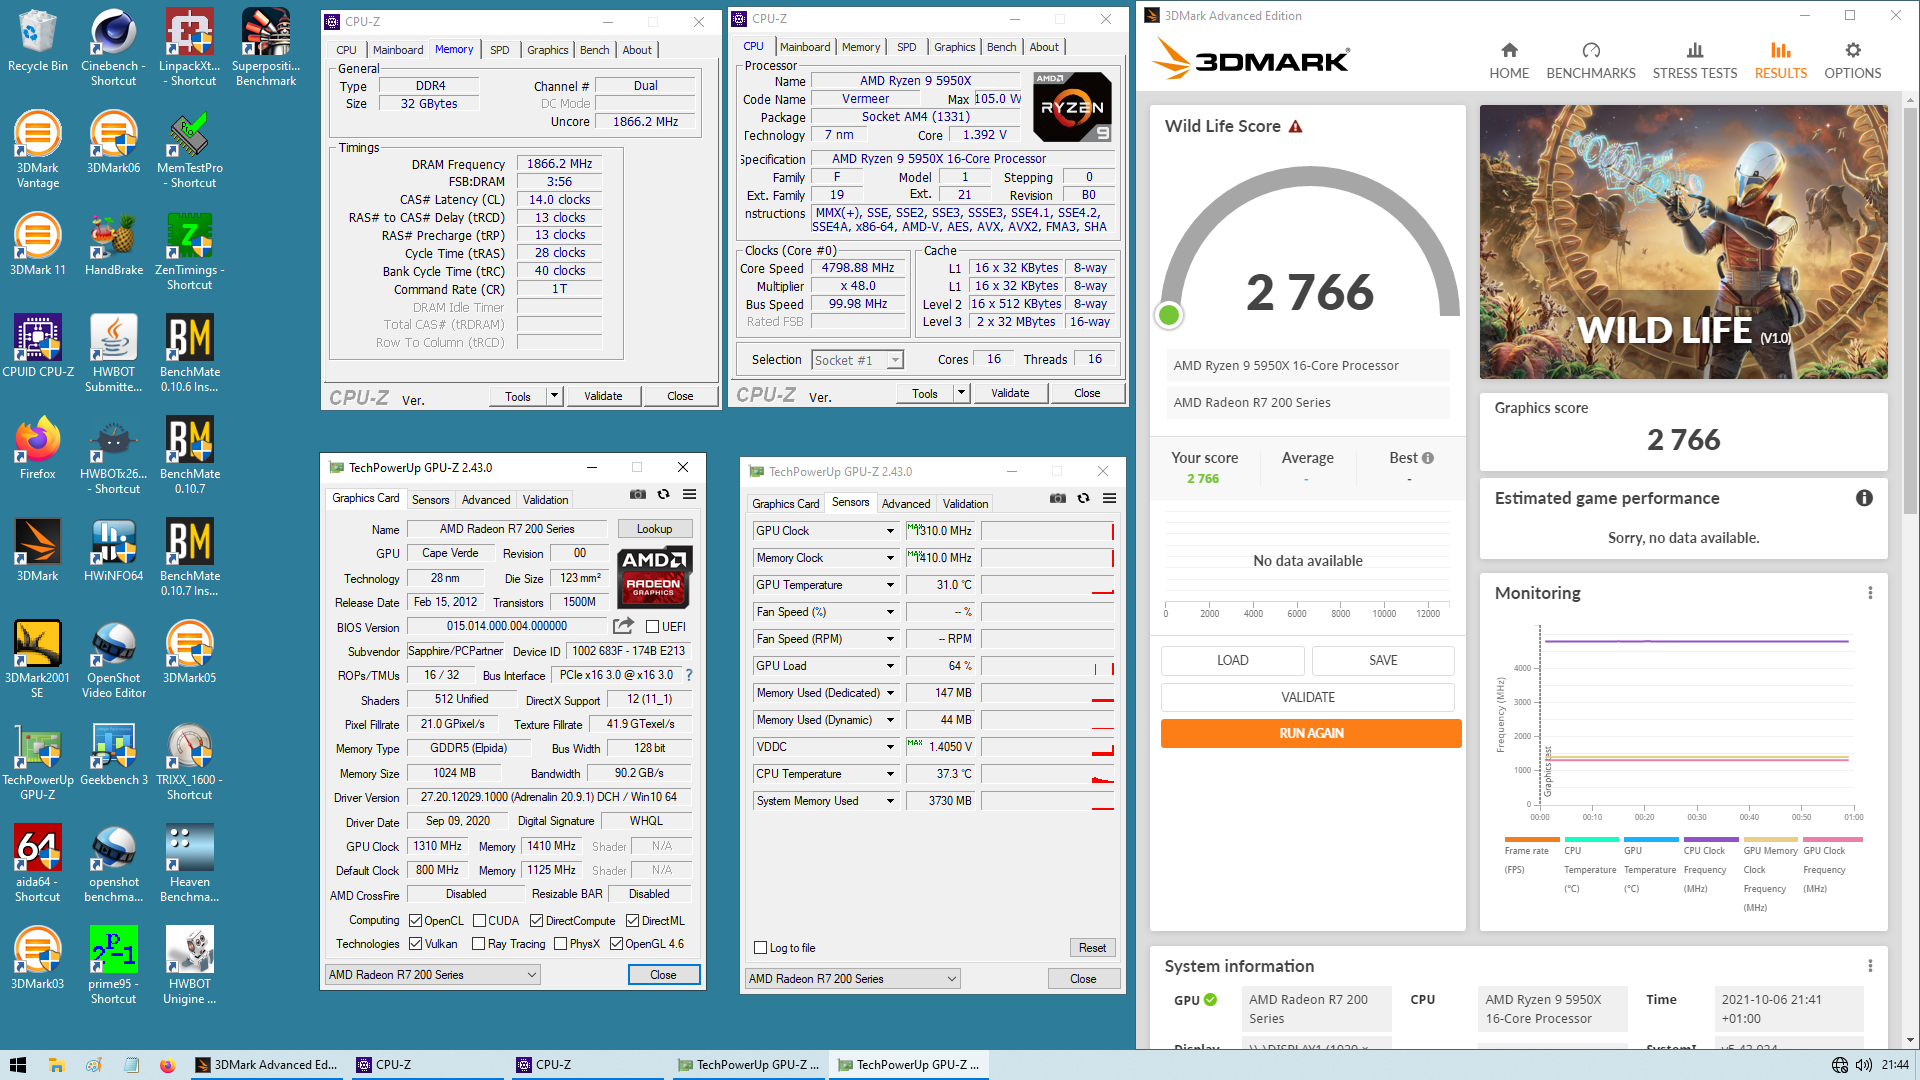Image resolution: width=1920 pixels, height=1080 pixels.
Task: Open HandBrake desktop icon
Action: tap(113, 245)
